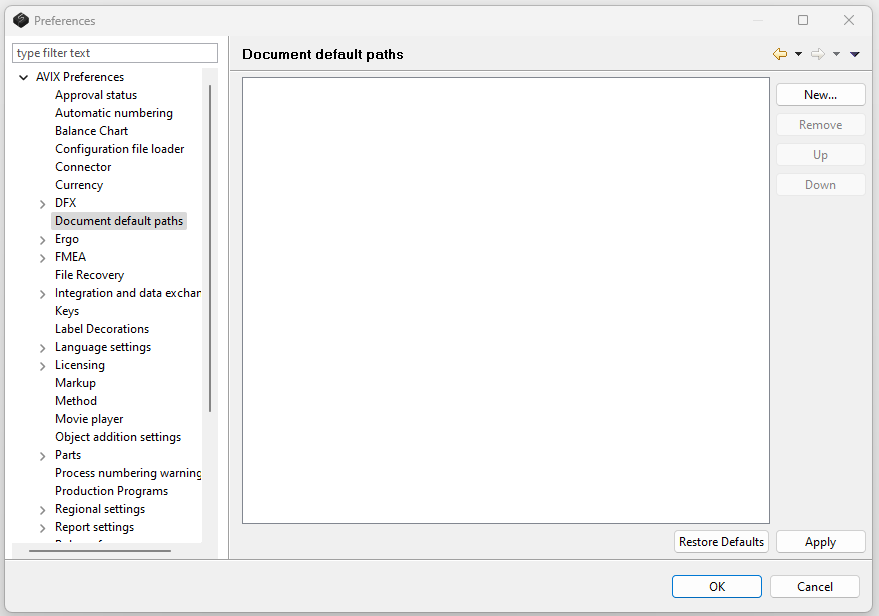The image size is (879, 616).
Task: Open the back history dropdown arrow
Action: [x=798, y=54]
